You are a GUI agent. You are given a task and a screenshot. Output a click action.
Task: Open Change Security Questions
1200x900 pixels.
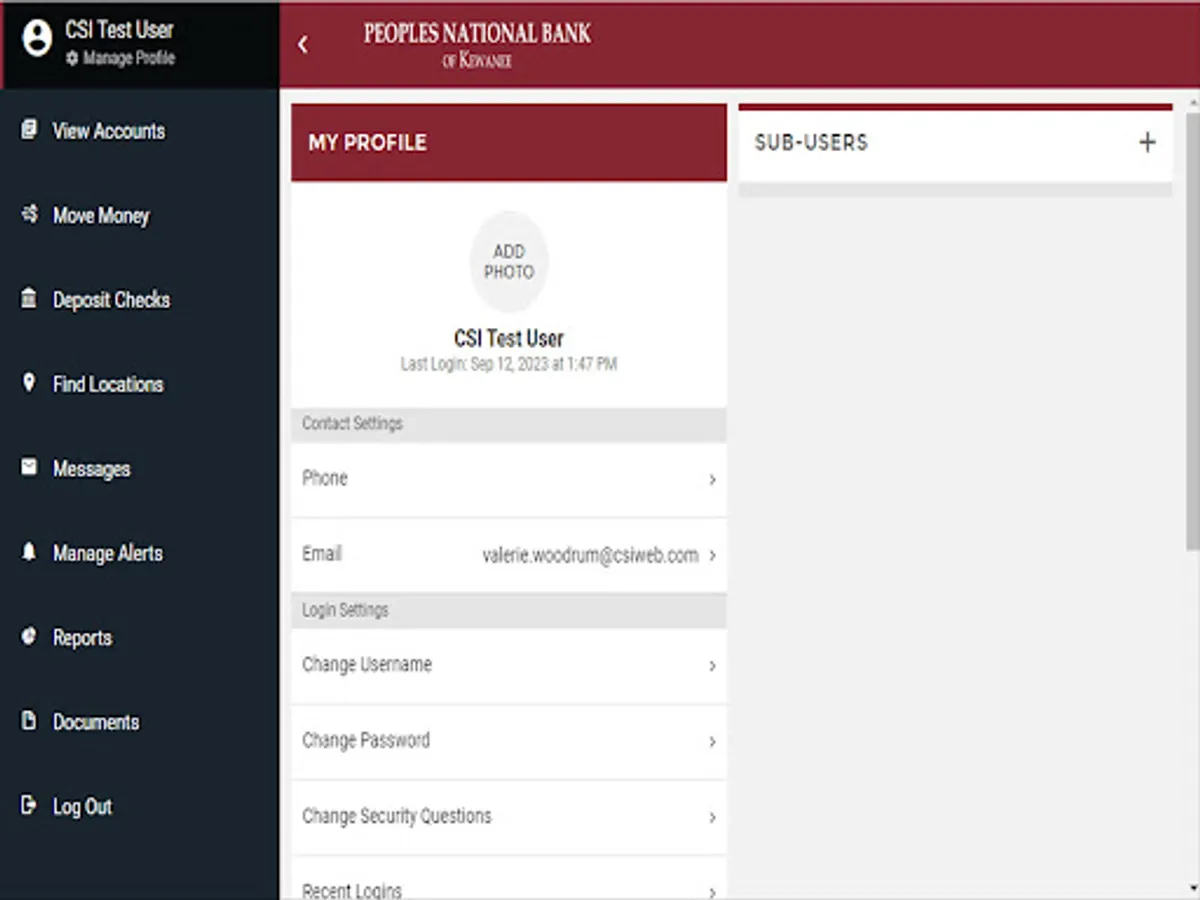(x=508, y=816)
